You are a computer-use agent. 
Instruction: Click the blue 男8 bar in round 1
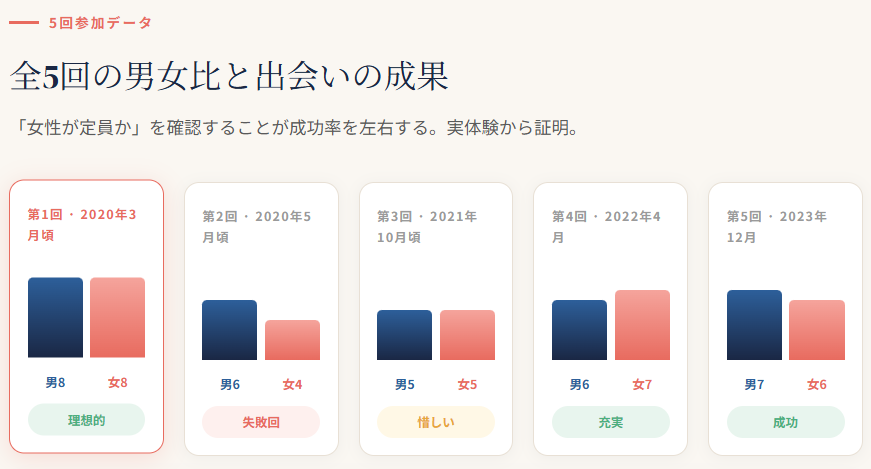click(55, 317)
